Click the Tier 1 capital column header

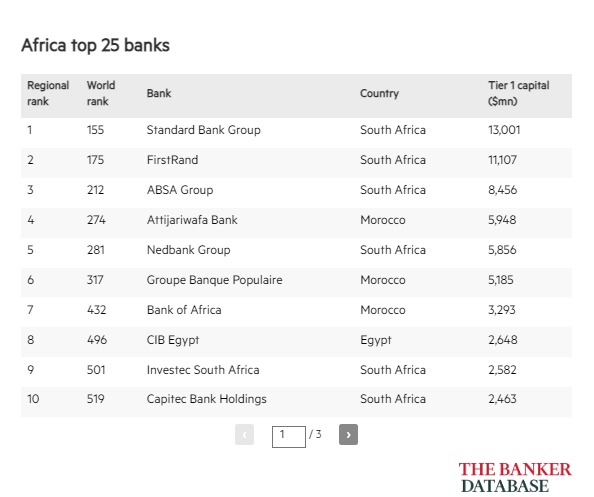click(519, 93)
